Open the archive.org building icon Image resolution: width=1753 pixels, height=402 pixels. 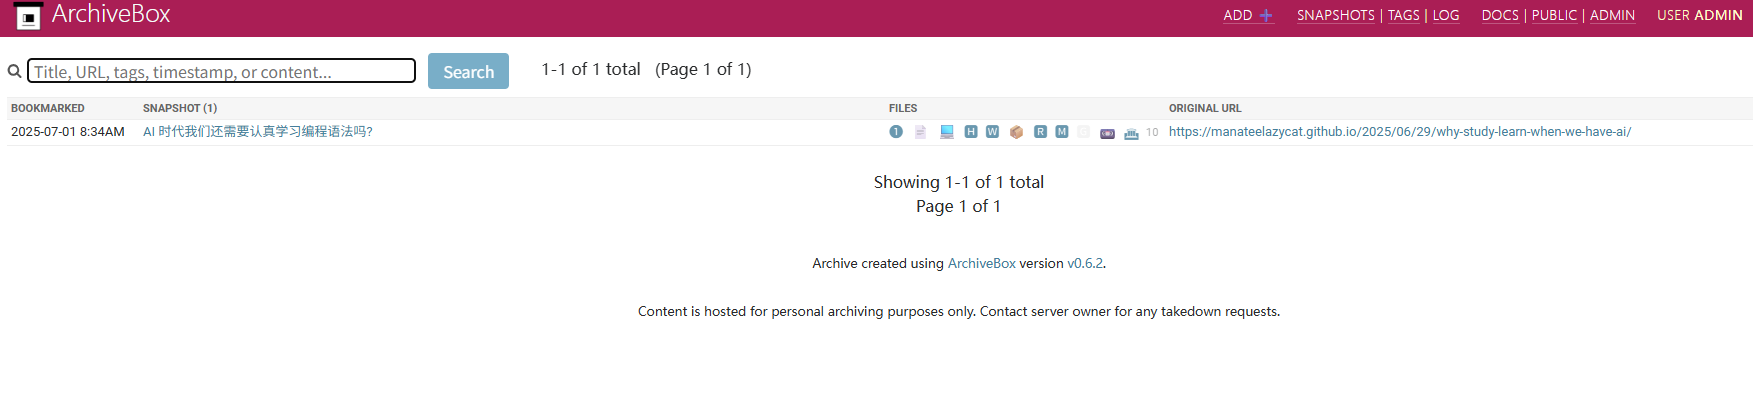pos(1131,133)
